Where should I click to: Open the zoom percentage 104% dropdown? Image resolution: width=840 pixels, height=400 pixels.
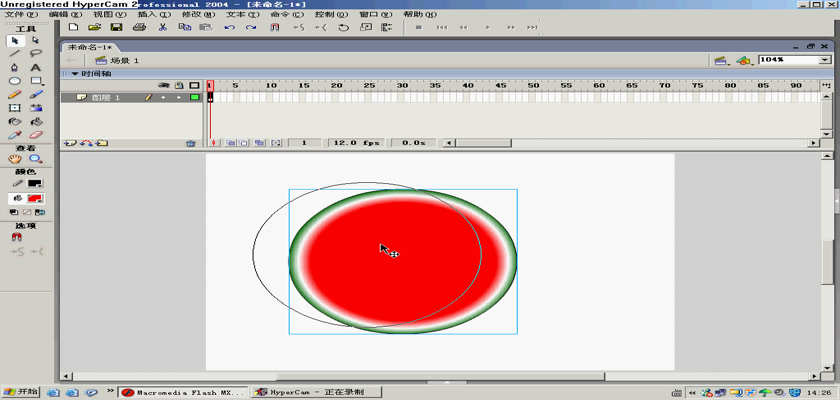[825, 60]
